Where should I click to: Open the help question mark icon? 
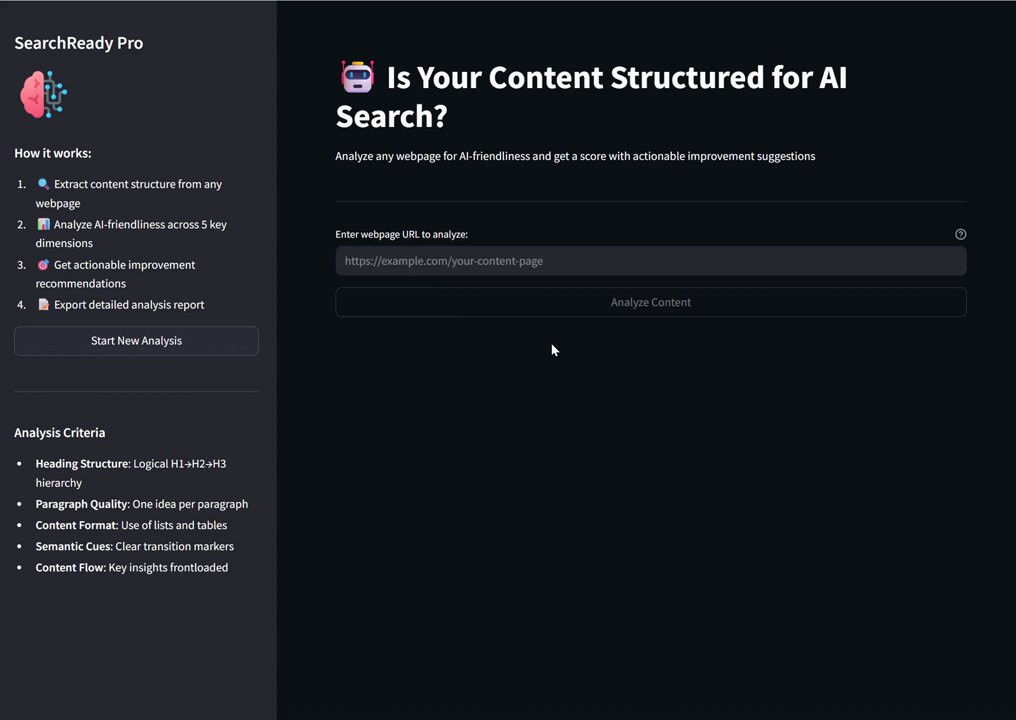click(x=960, y=235)
